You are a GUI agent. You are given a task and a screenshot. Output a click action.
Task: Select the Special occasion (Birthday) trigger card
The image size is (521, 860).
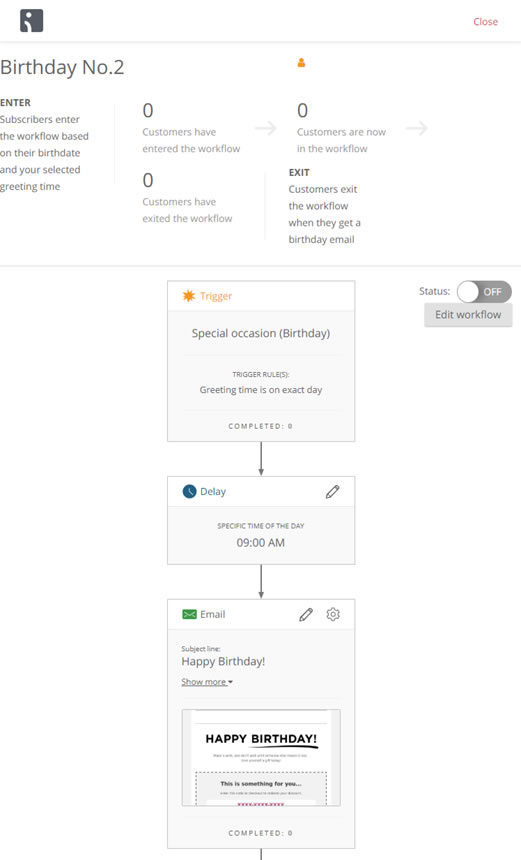[x=261, y=361]
